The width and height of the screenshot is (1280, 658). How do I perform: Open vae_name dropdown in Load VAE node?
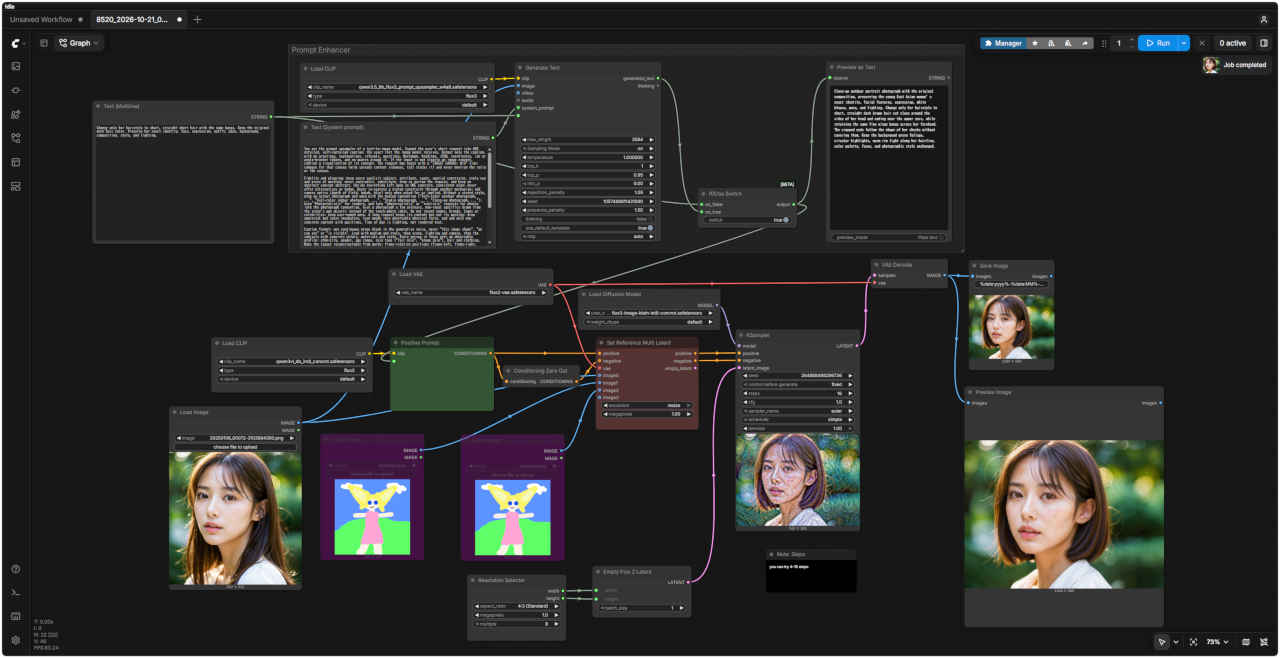pos(470,293)
